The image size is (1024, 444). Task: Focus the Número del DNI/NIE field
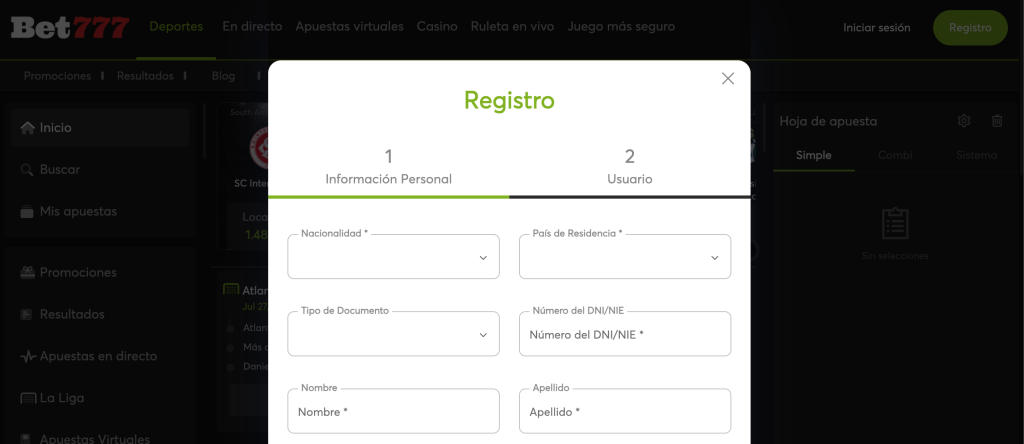tap(625, 335)
